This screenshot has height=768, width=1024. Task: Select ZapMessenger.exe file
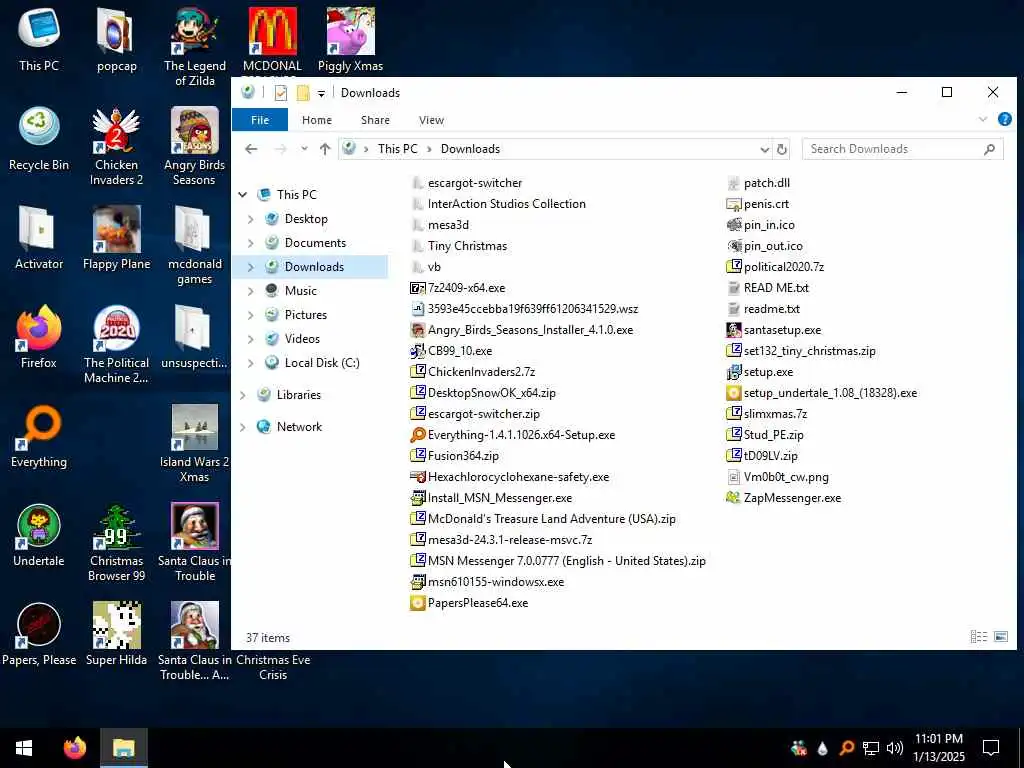(x=784, y=498)
